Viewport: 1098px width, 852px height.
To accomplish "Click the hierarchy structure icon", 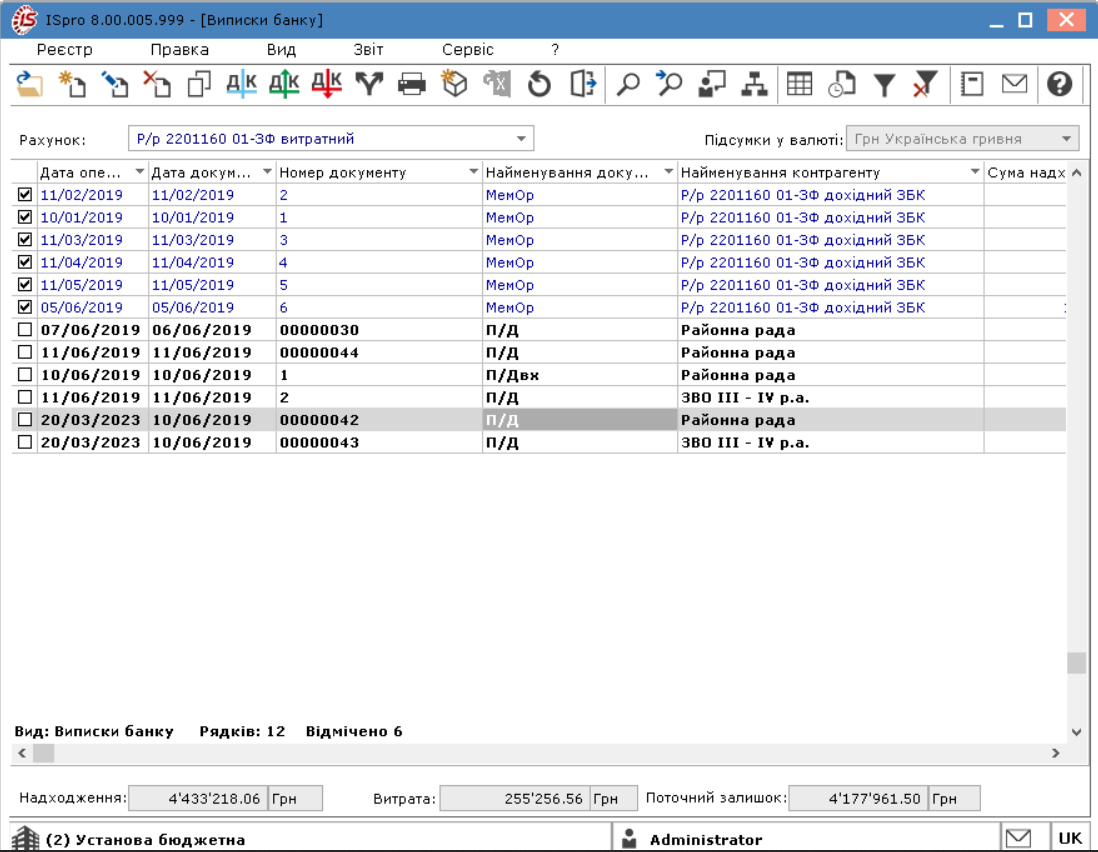I will (754, 84).
